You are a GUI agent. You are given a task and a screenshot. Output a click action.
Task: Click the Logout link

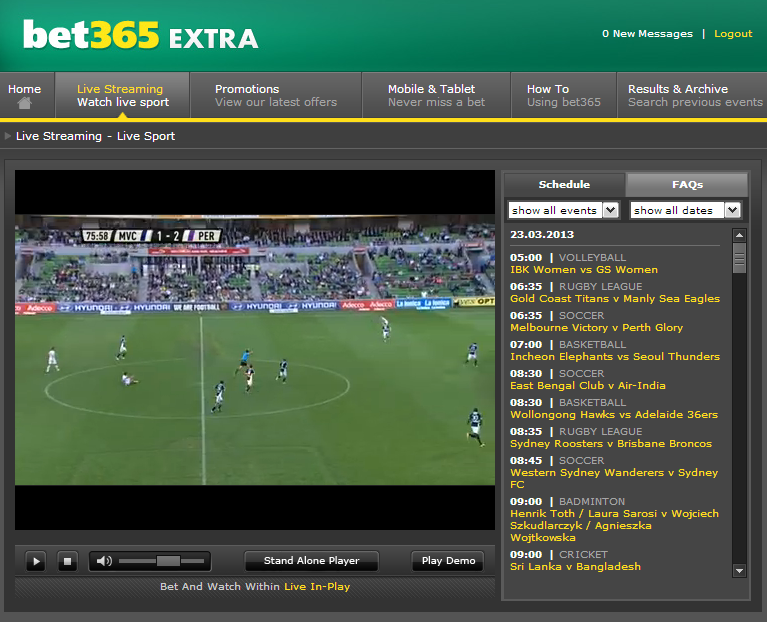click(733, 34)
